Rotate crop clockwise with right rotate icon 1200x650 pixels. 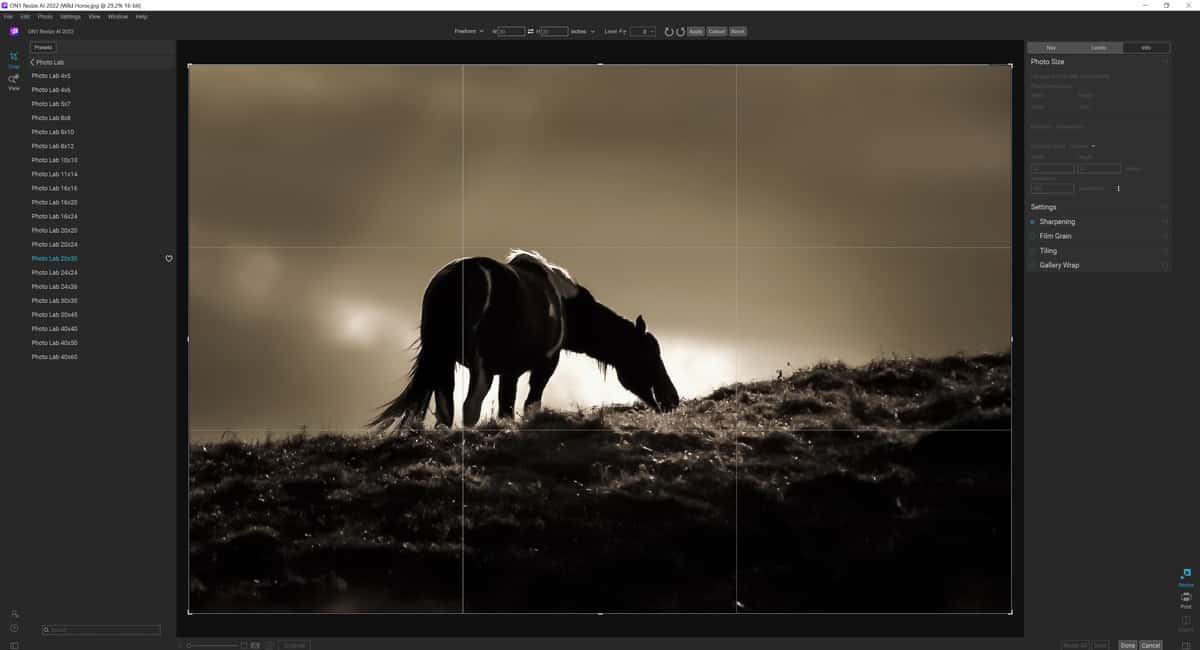pyautogui.click(x=680, y=32)
